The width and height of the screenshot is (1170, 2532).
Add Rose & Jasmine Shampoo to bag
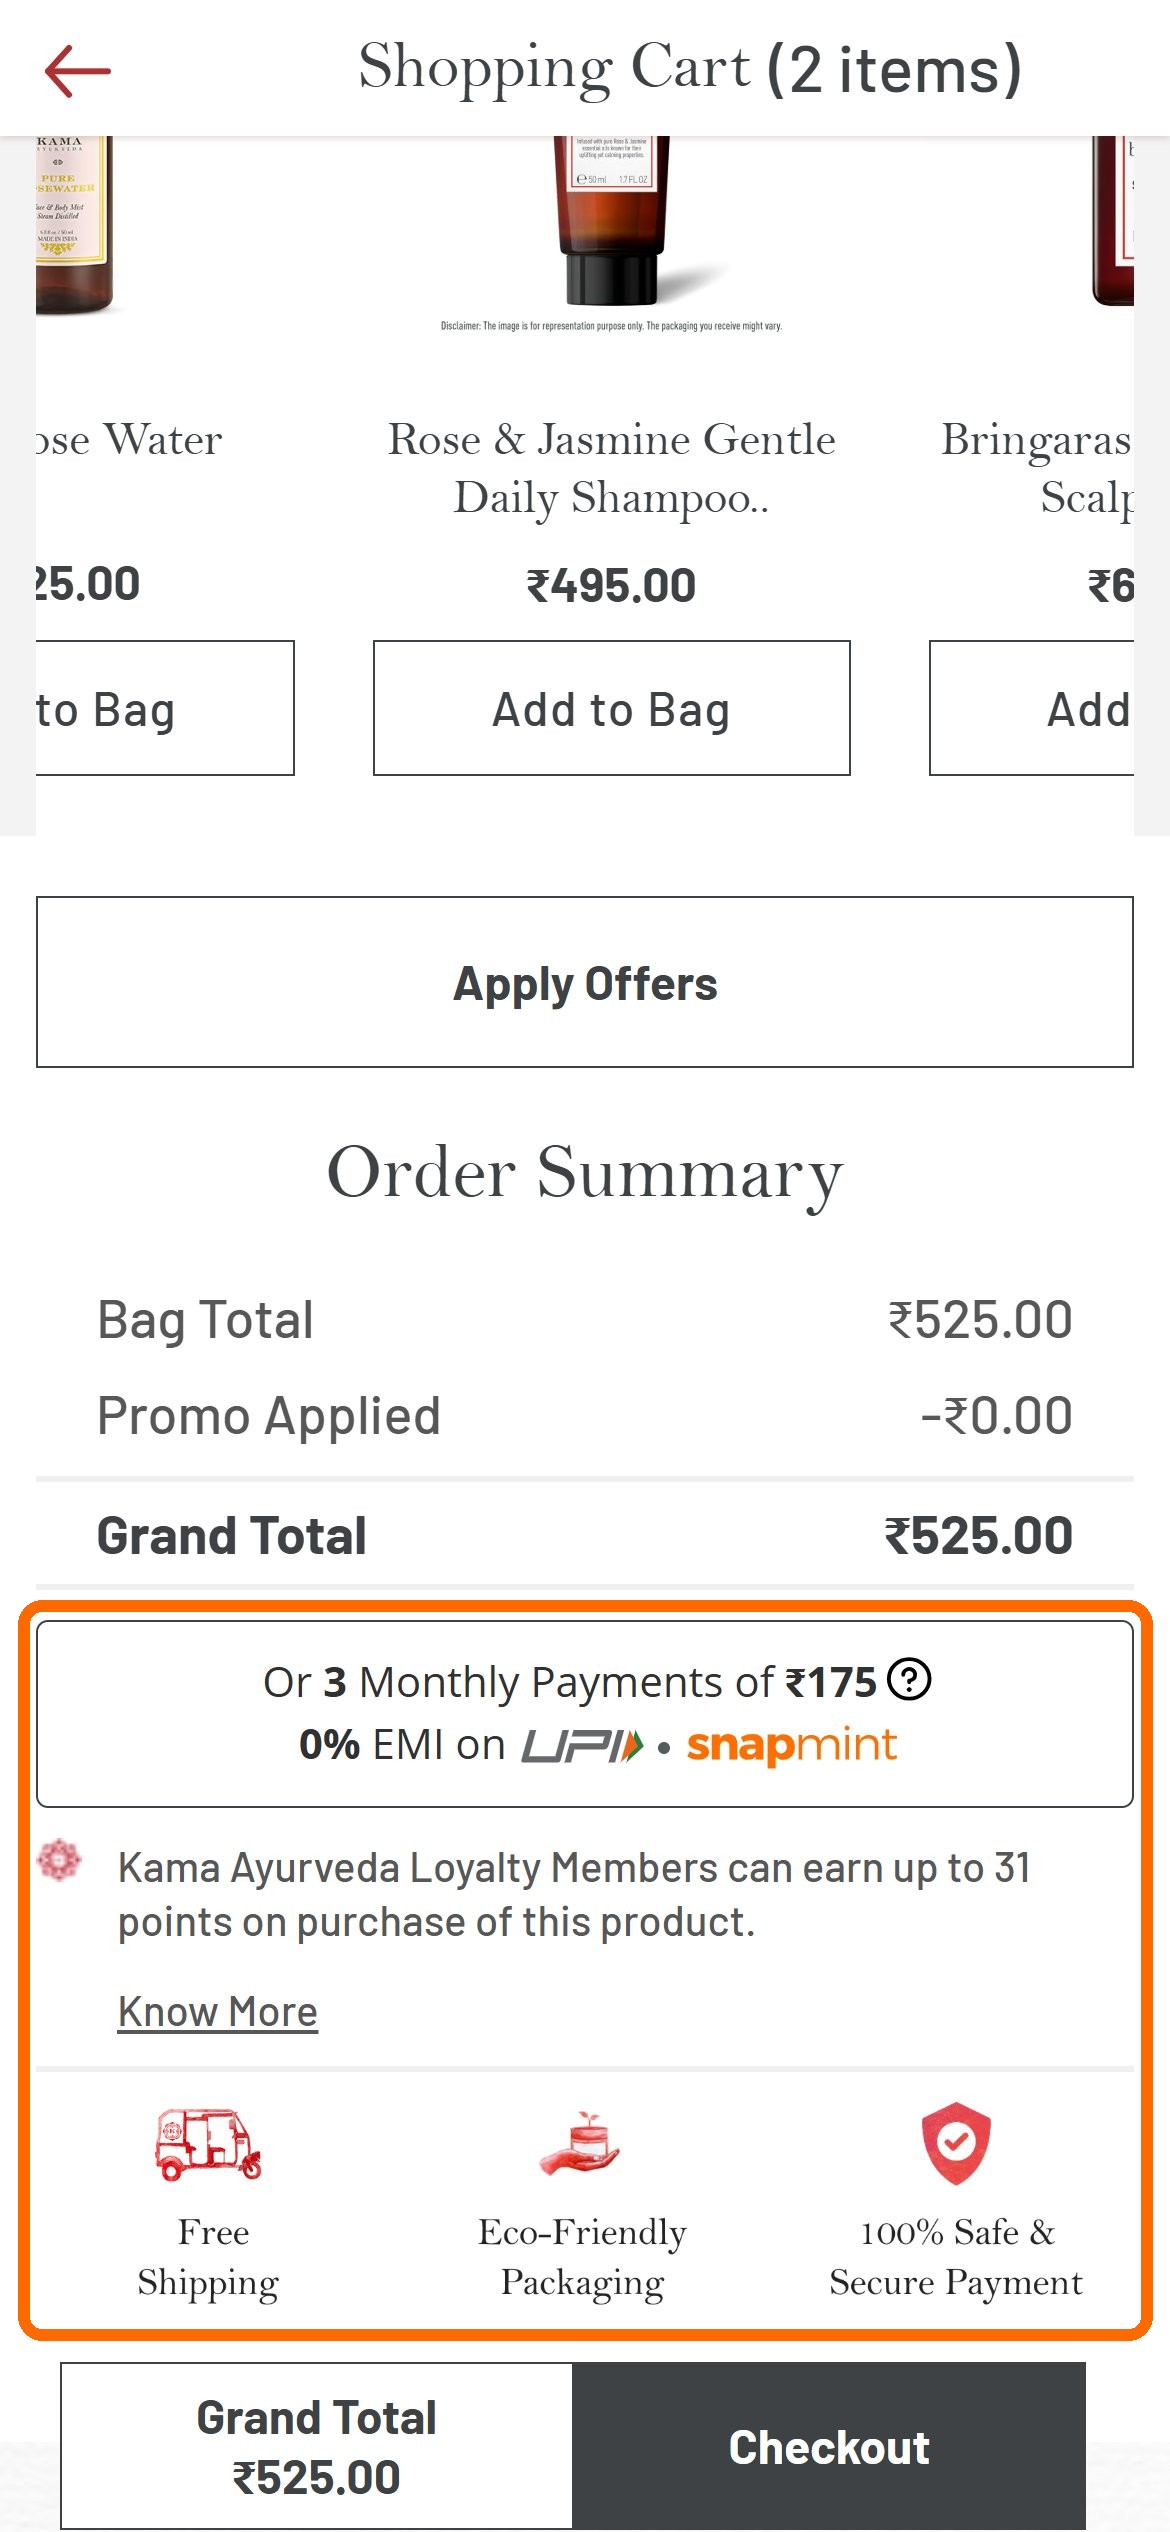[x=612, y=708]
